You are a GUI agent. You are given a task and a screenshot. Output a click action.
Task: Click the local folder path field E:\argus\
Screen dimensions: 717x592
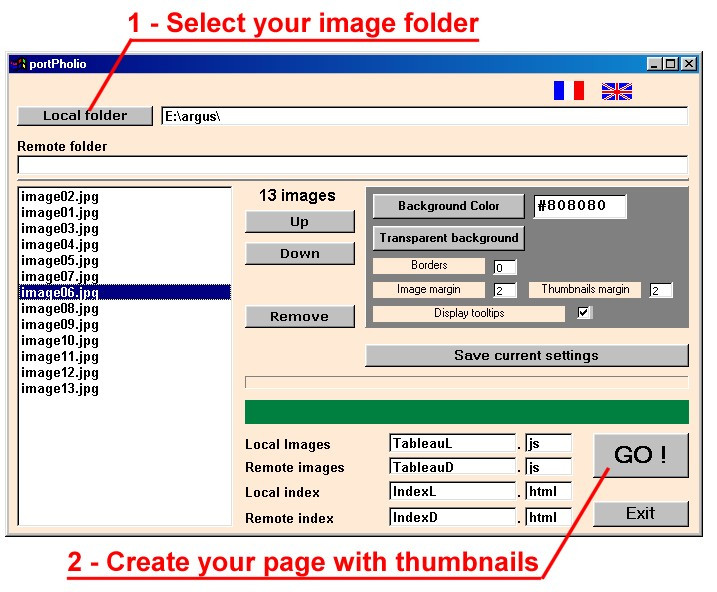tap(424, 116)
